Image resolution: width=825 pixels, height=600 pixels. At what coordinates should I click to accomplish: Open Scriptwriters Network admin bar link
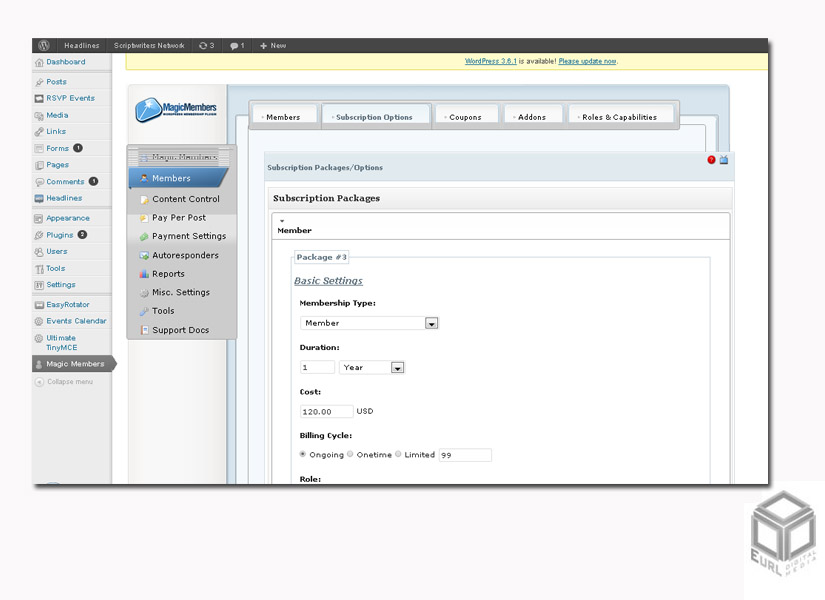click(x=149, y=46)
